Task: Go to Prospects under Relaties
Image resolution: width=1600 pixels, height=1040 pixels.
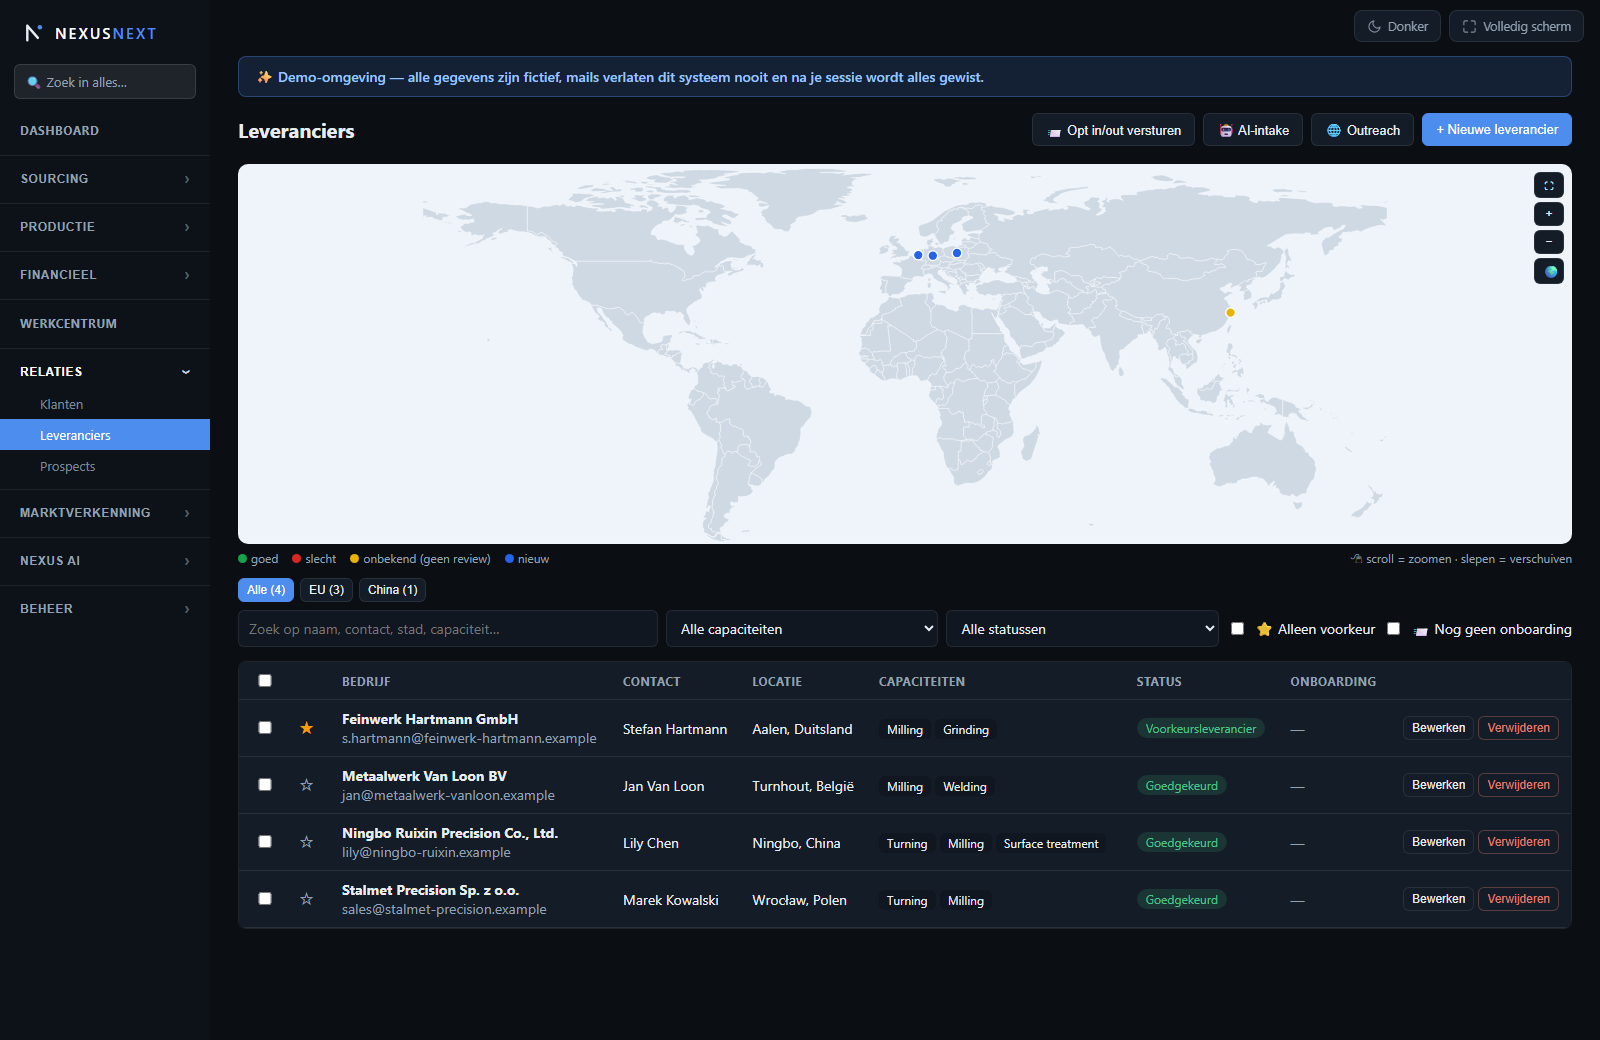Action: tap(105, 467)
